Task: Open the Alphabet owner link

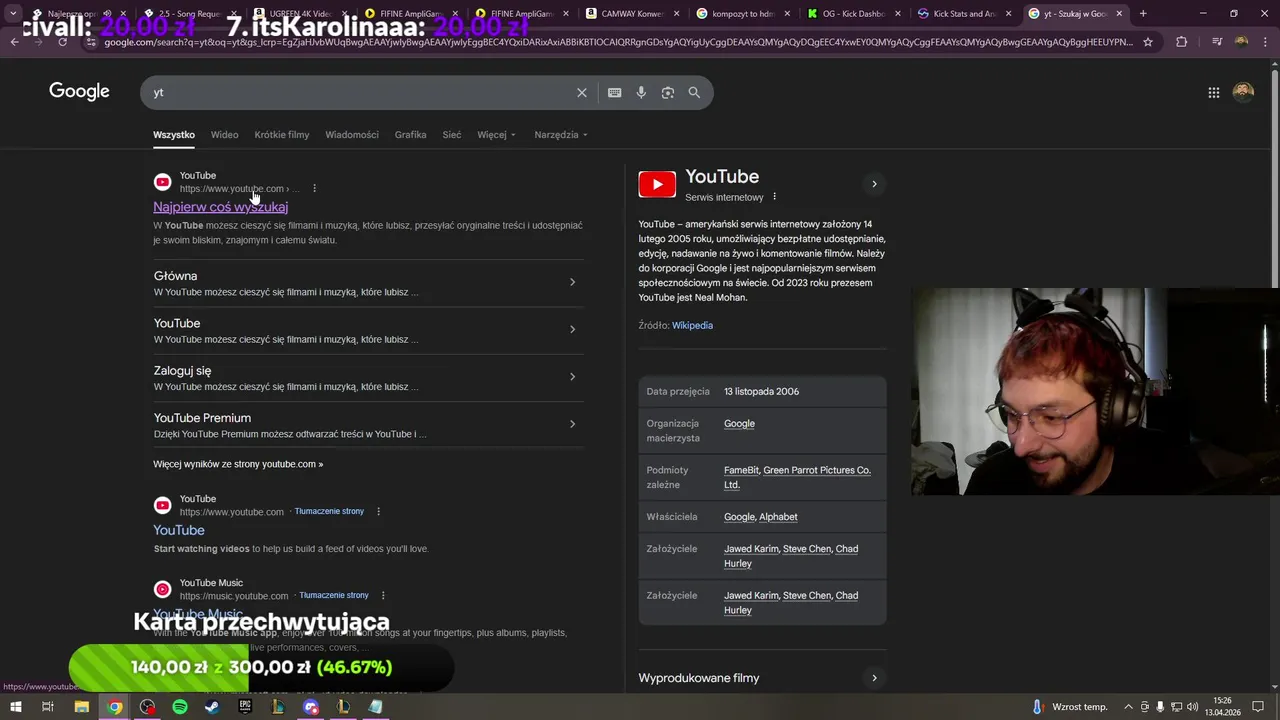Action: pyautogui.click(x=778, y=517)
